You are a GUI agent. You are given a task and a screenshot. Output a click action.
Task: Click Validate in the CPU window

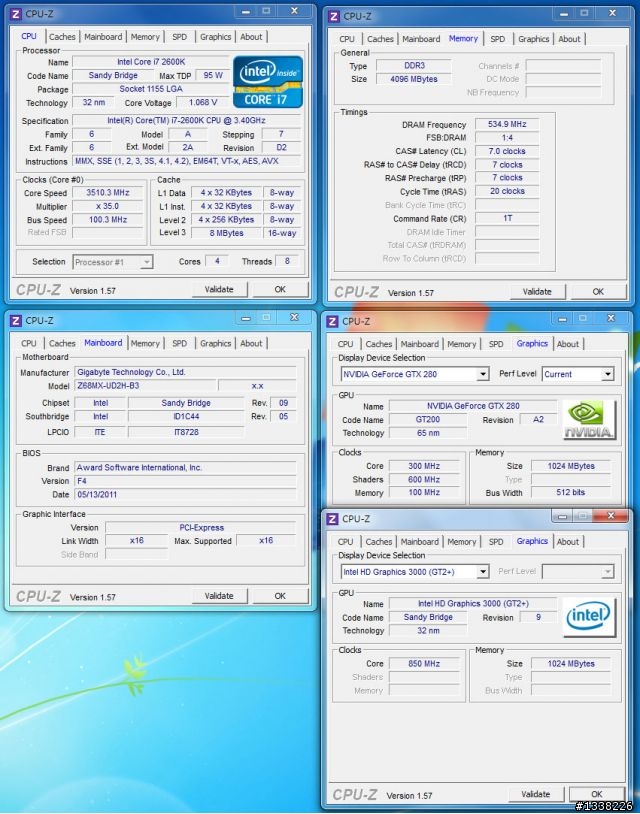219,289
